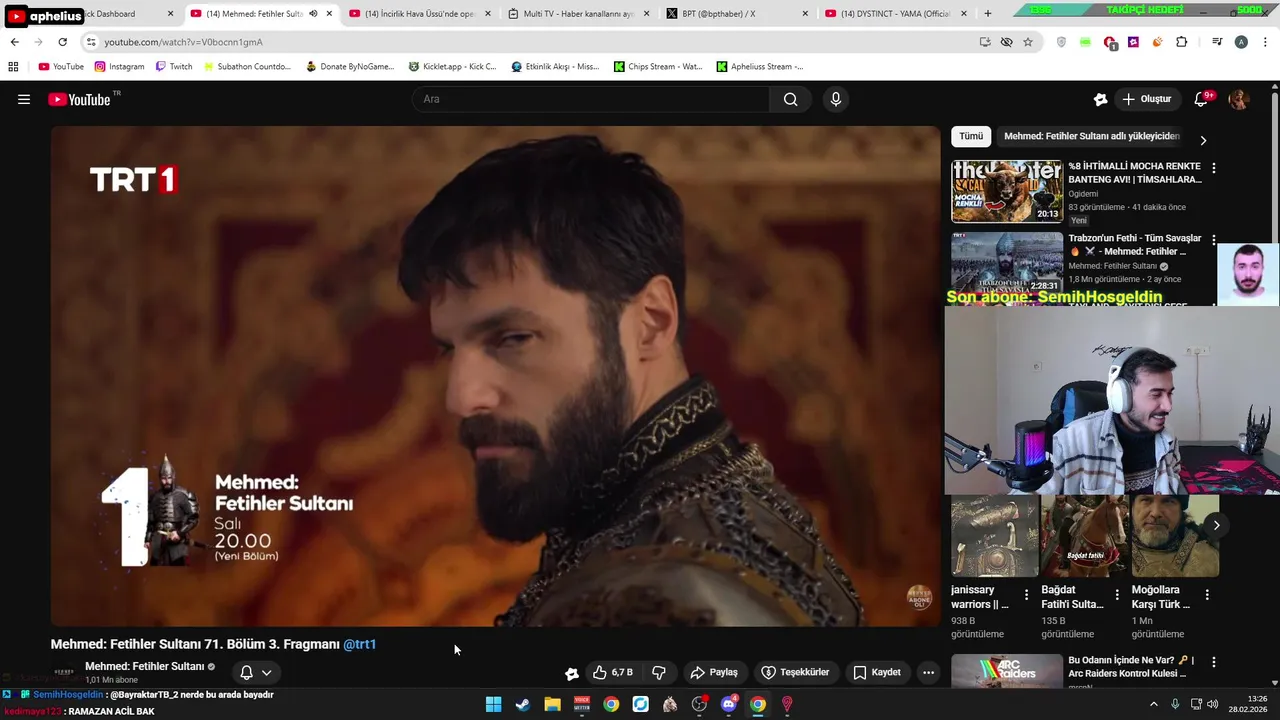
Task: Reload the page with the refresh icon
Action: (x=62, y=42)
